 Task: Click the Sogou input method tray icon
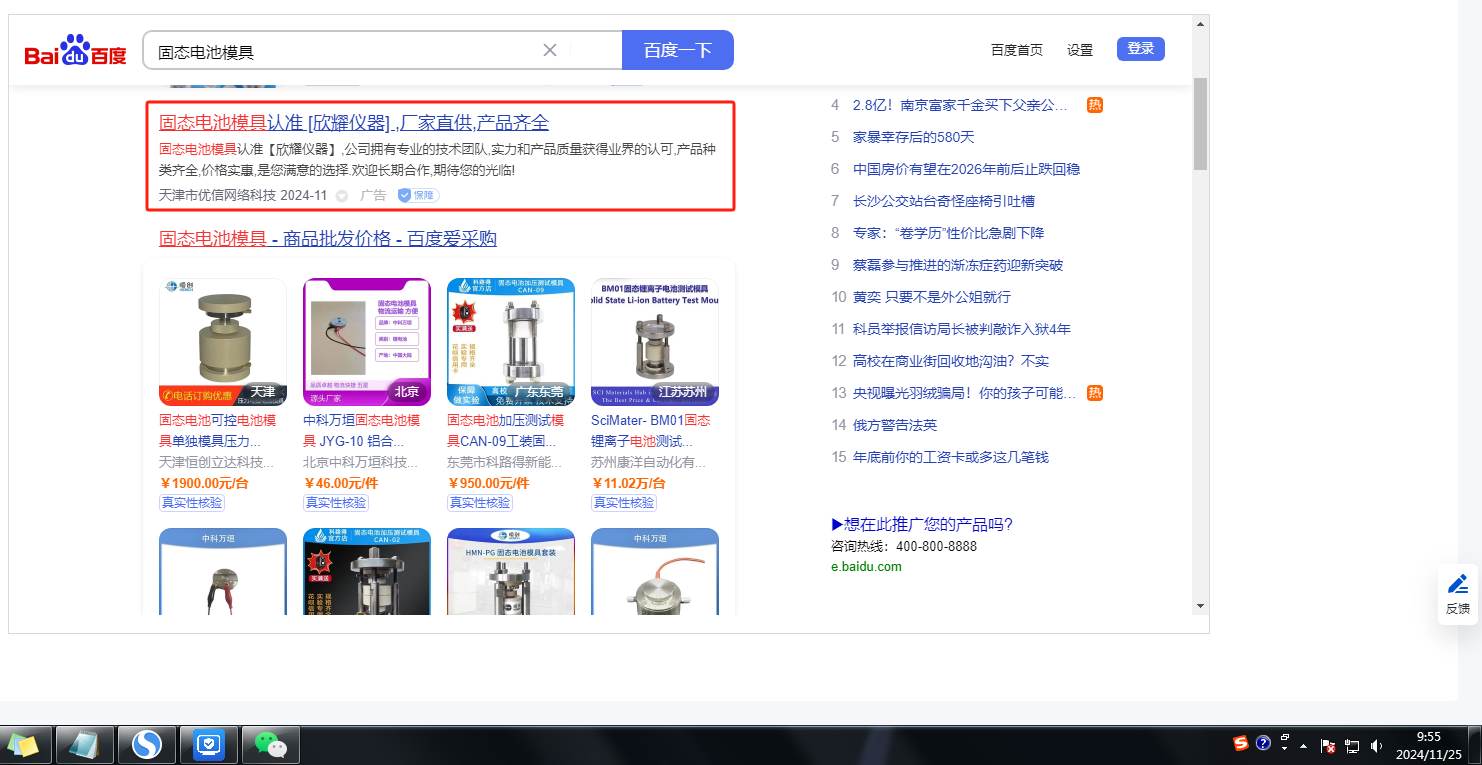pyautogui.click(x=1241, y=743)
